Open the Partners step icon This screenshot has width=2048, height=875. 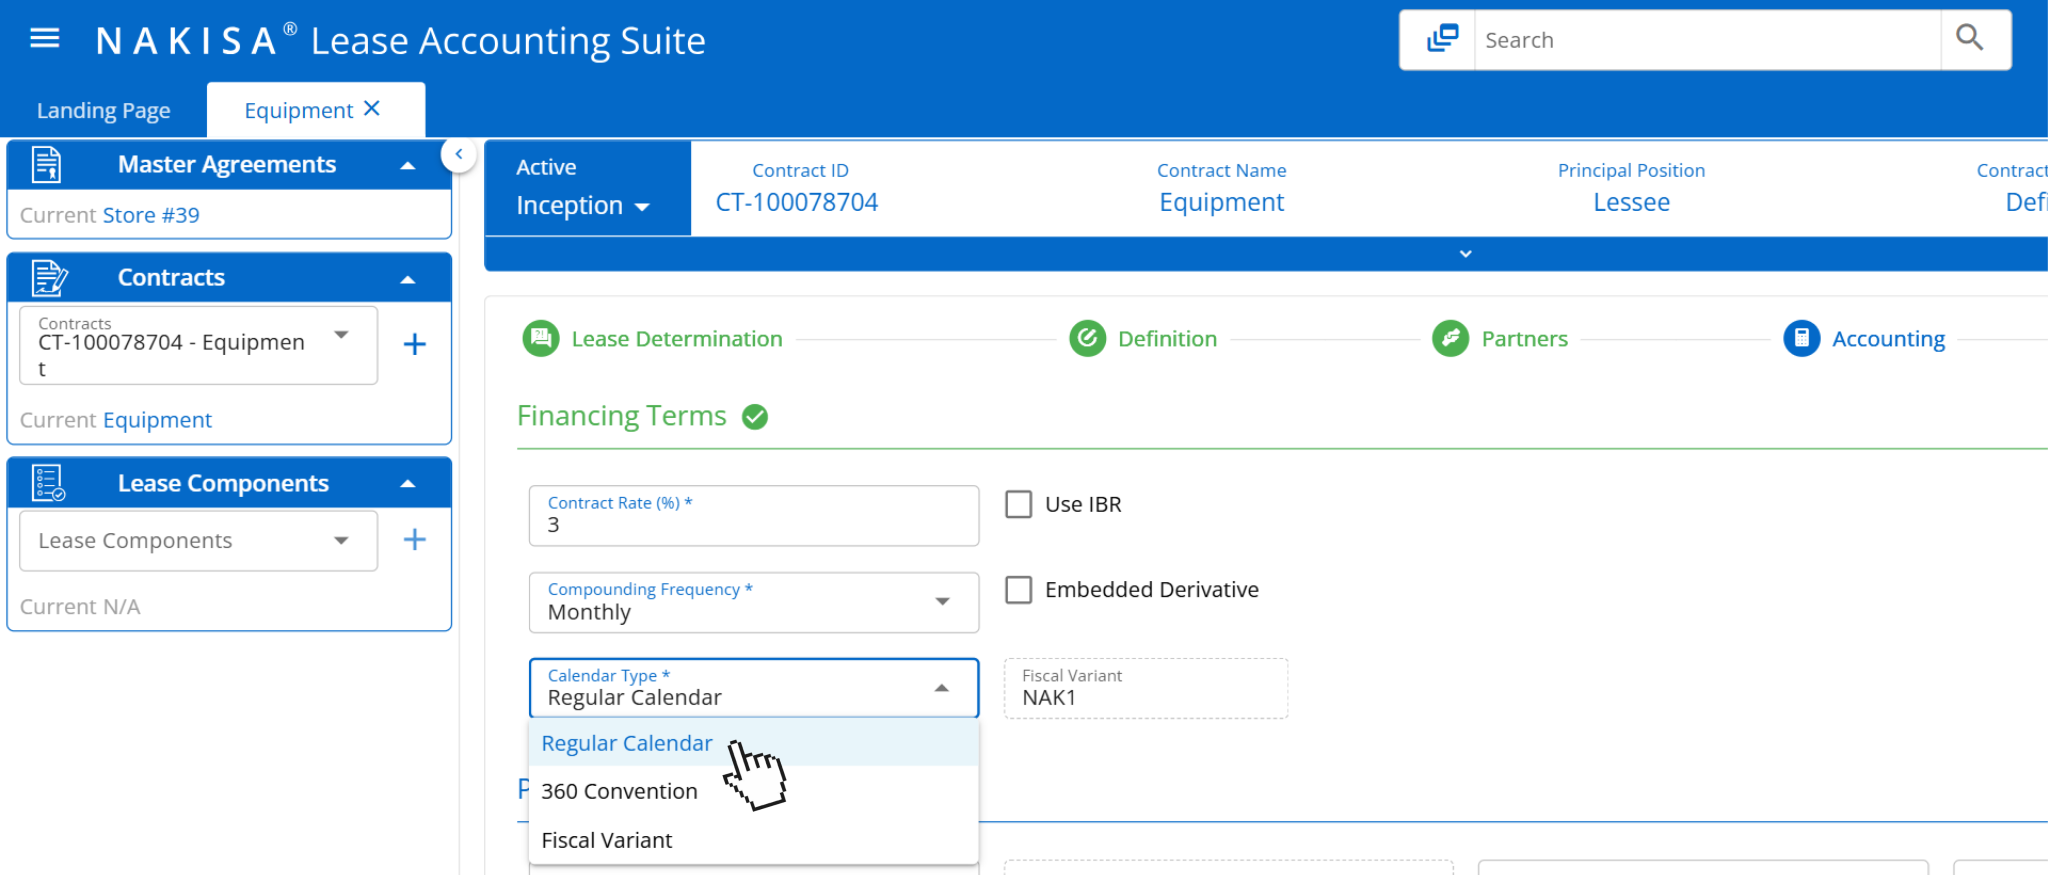tap(1450, 339)
